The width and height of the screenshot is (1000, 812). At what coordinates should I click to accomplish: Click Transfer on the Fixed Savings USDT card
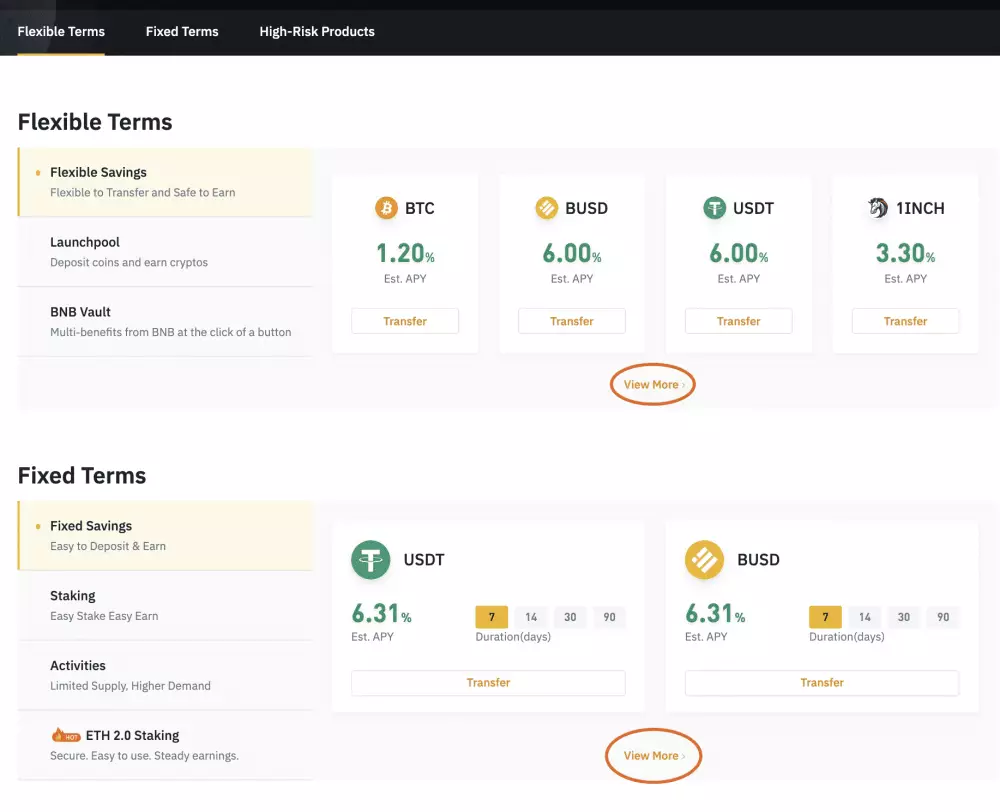(x=488, y=682)
